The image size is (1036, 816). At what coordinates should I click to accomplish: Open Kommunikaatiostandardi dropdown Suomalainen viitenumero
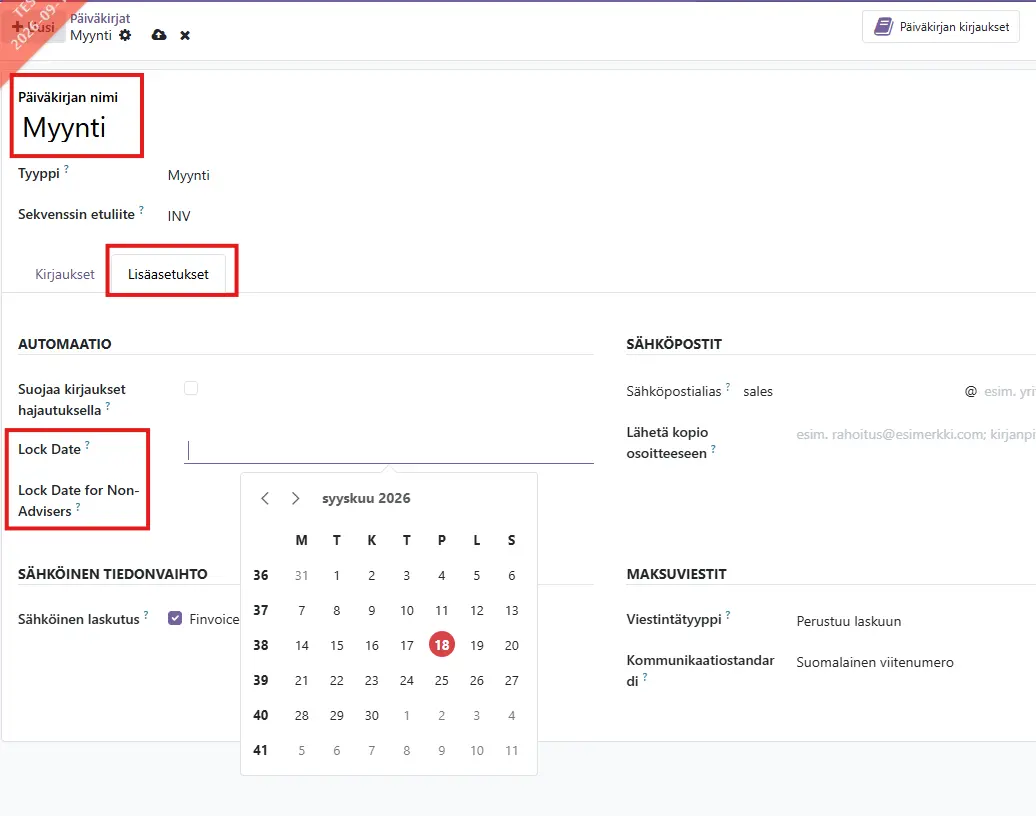click(x=875, y=662)
